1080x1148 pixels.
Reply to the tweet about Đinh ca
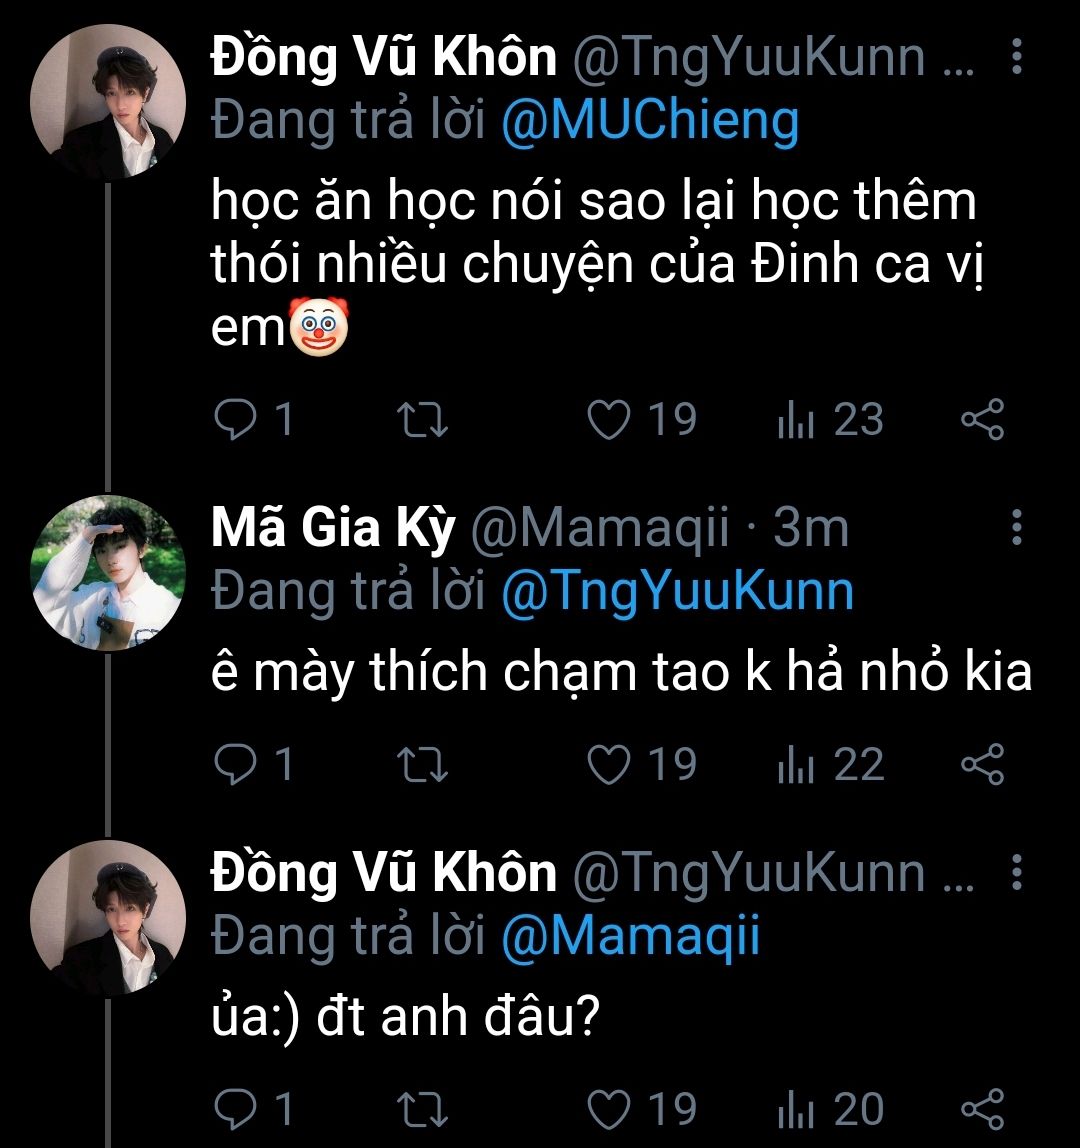(236, 420)
